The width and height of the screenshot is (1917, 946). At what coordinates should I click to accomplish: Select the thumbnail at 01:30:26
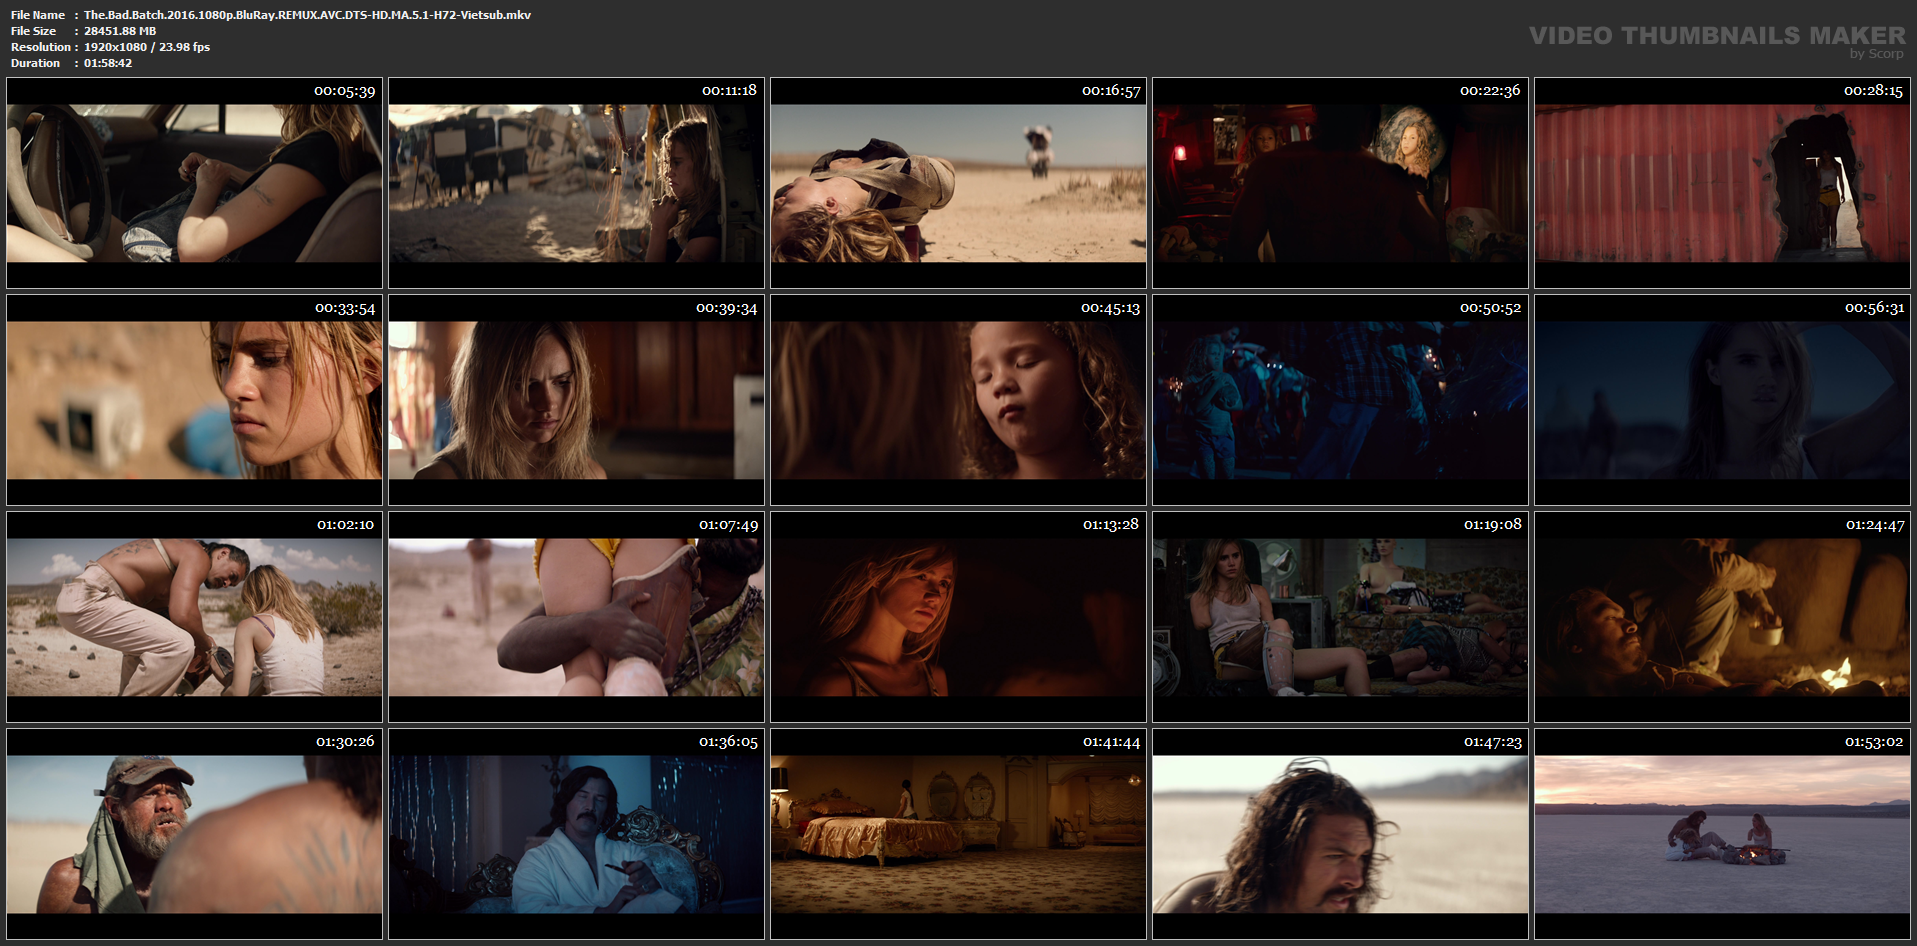194,834
